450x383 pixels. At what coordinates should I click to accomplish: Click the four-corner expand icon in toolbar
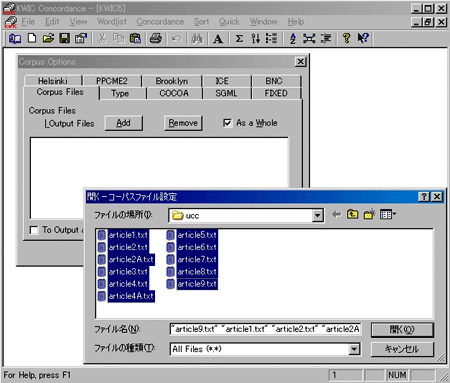pos(309,39)
